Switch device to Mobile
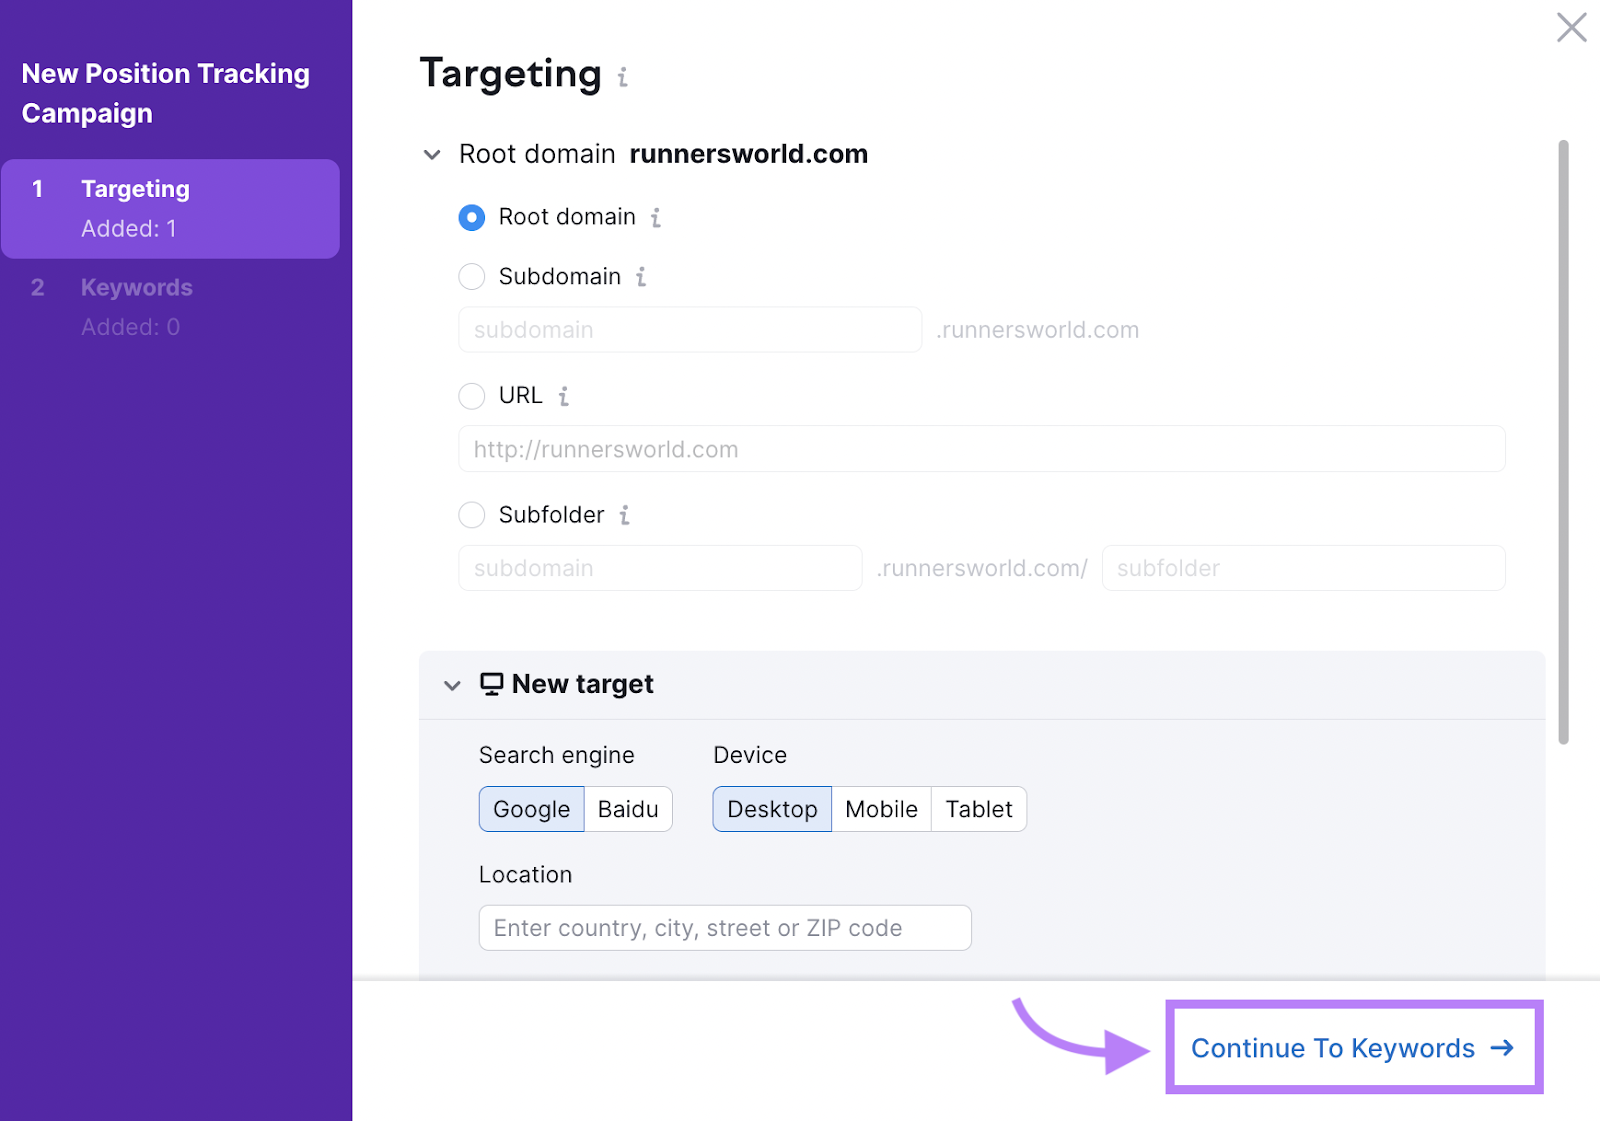This screenshot has height=1121, width=1600. point(880,809)
